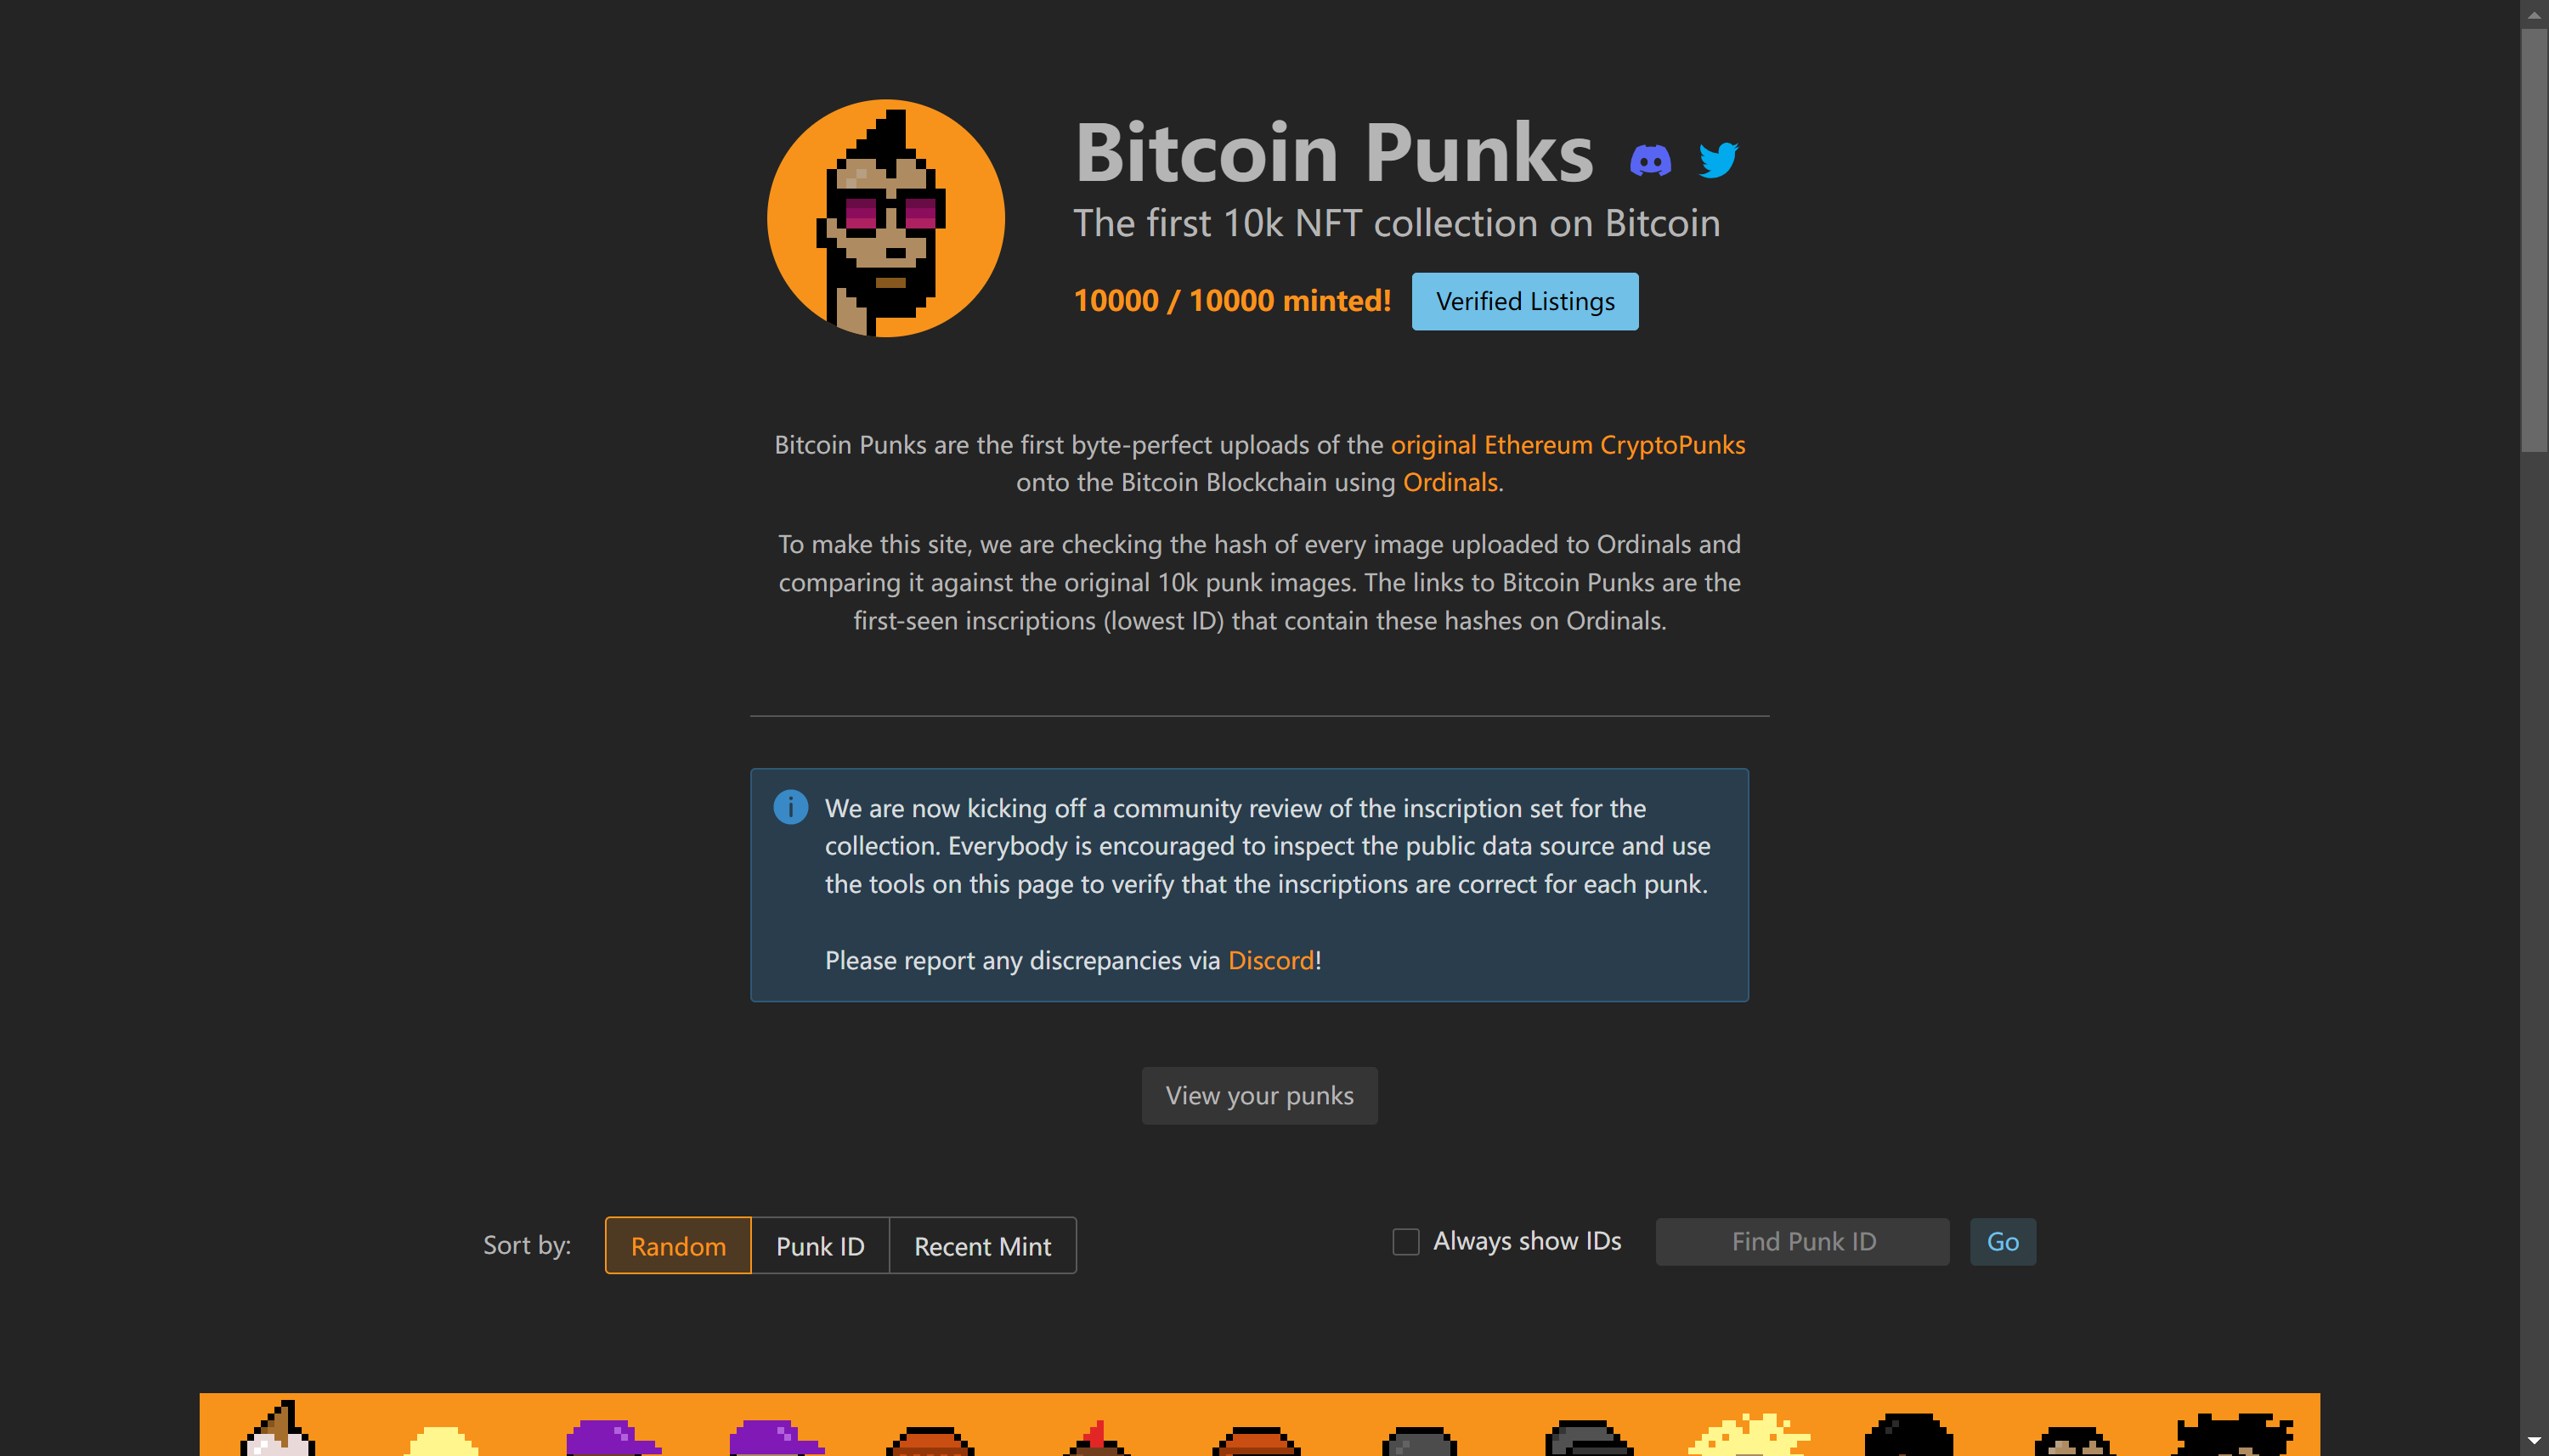The height and width of the screenshot is (1456, 2549).
Task: Click the Go button
Action: tap(2002, 1242)
